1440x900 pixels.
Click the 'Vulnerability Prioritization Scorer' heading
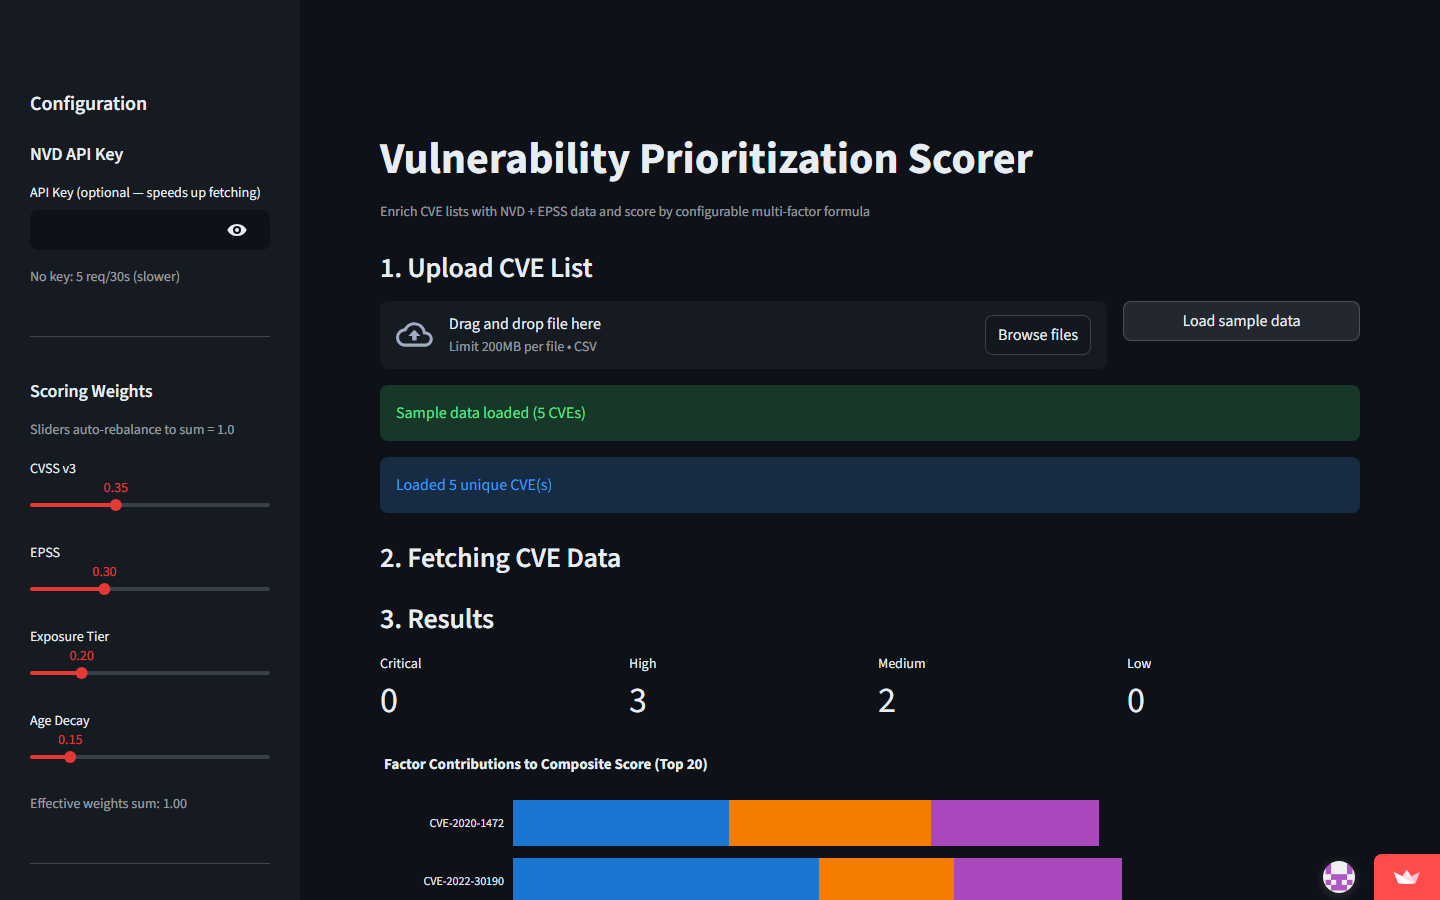click(x=705, y=158)
